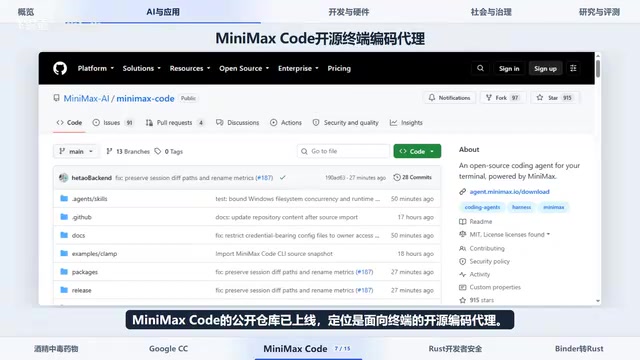
Task: Expand the MIT License licenses found dropdown
Action: [x=510, y=235]
